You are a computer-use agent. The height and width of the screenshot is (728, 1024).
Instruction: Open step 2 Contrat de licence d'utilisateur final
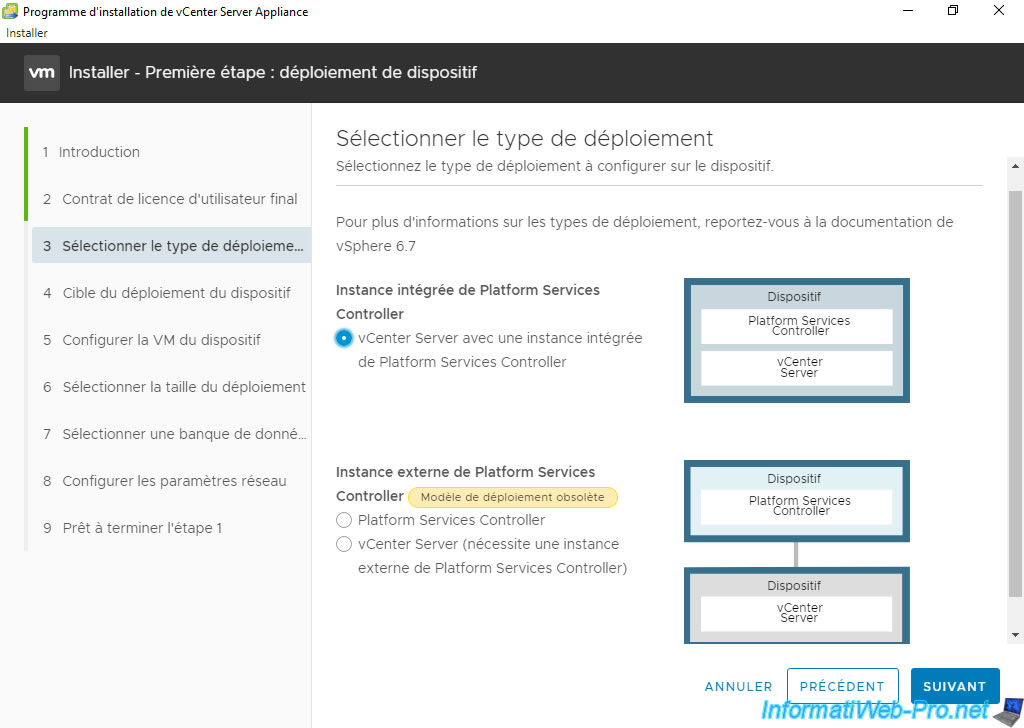click(170, 199)
